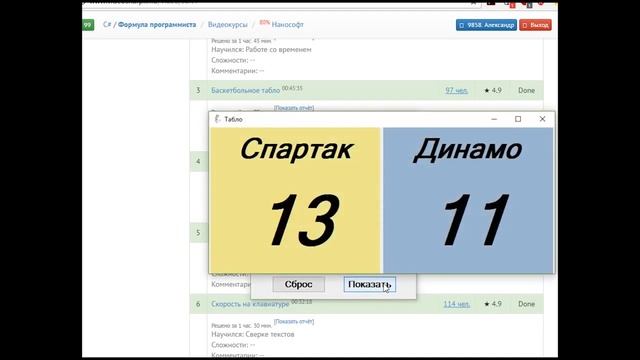Click row number 6 in the task list
640x360 pixels.
click(x=198, y=304)
